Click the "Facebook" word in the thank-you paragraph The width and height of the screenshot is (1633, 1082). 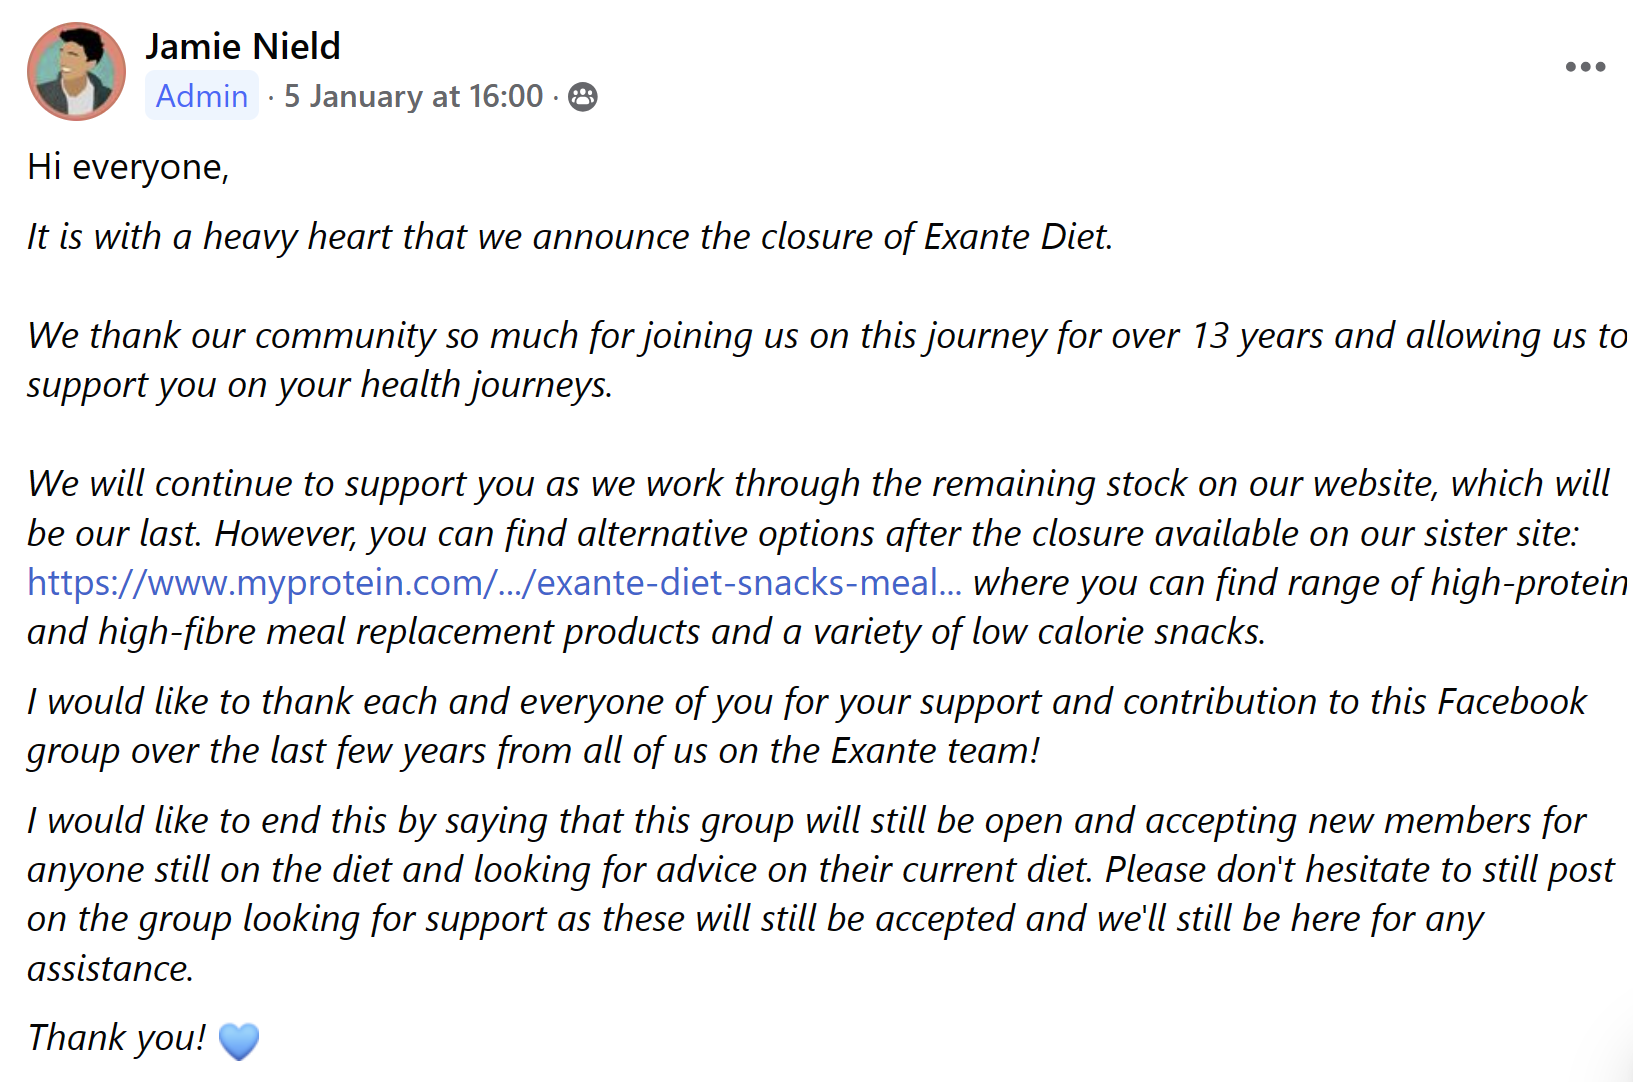[x=1510, y=701]
